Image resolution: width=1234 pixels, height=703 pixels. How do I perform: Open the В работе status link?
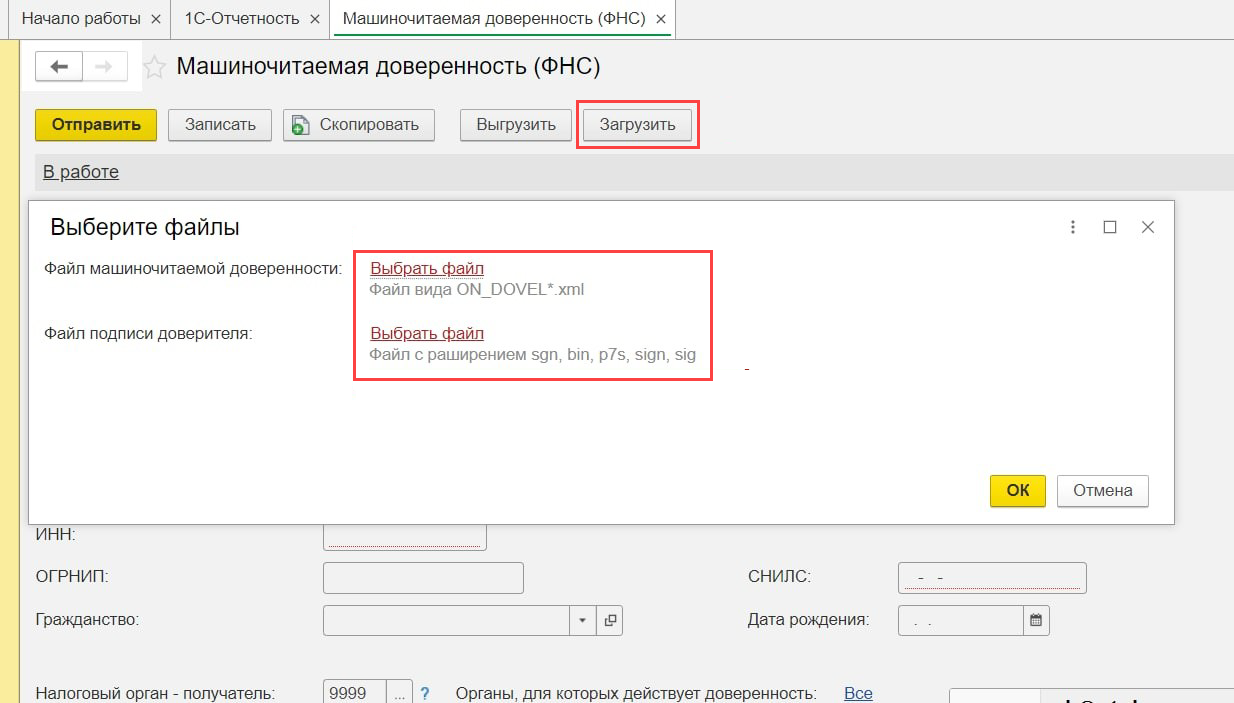click(81, 172)
